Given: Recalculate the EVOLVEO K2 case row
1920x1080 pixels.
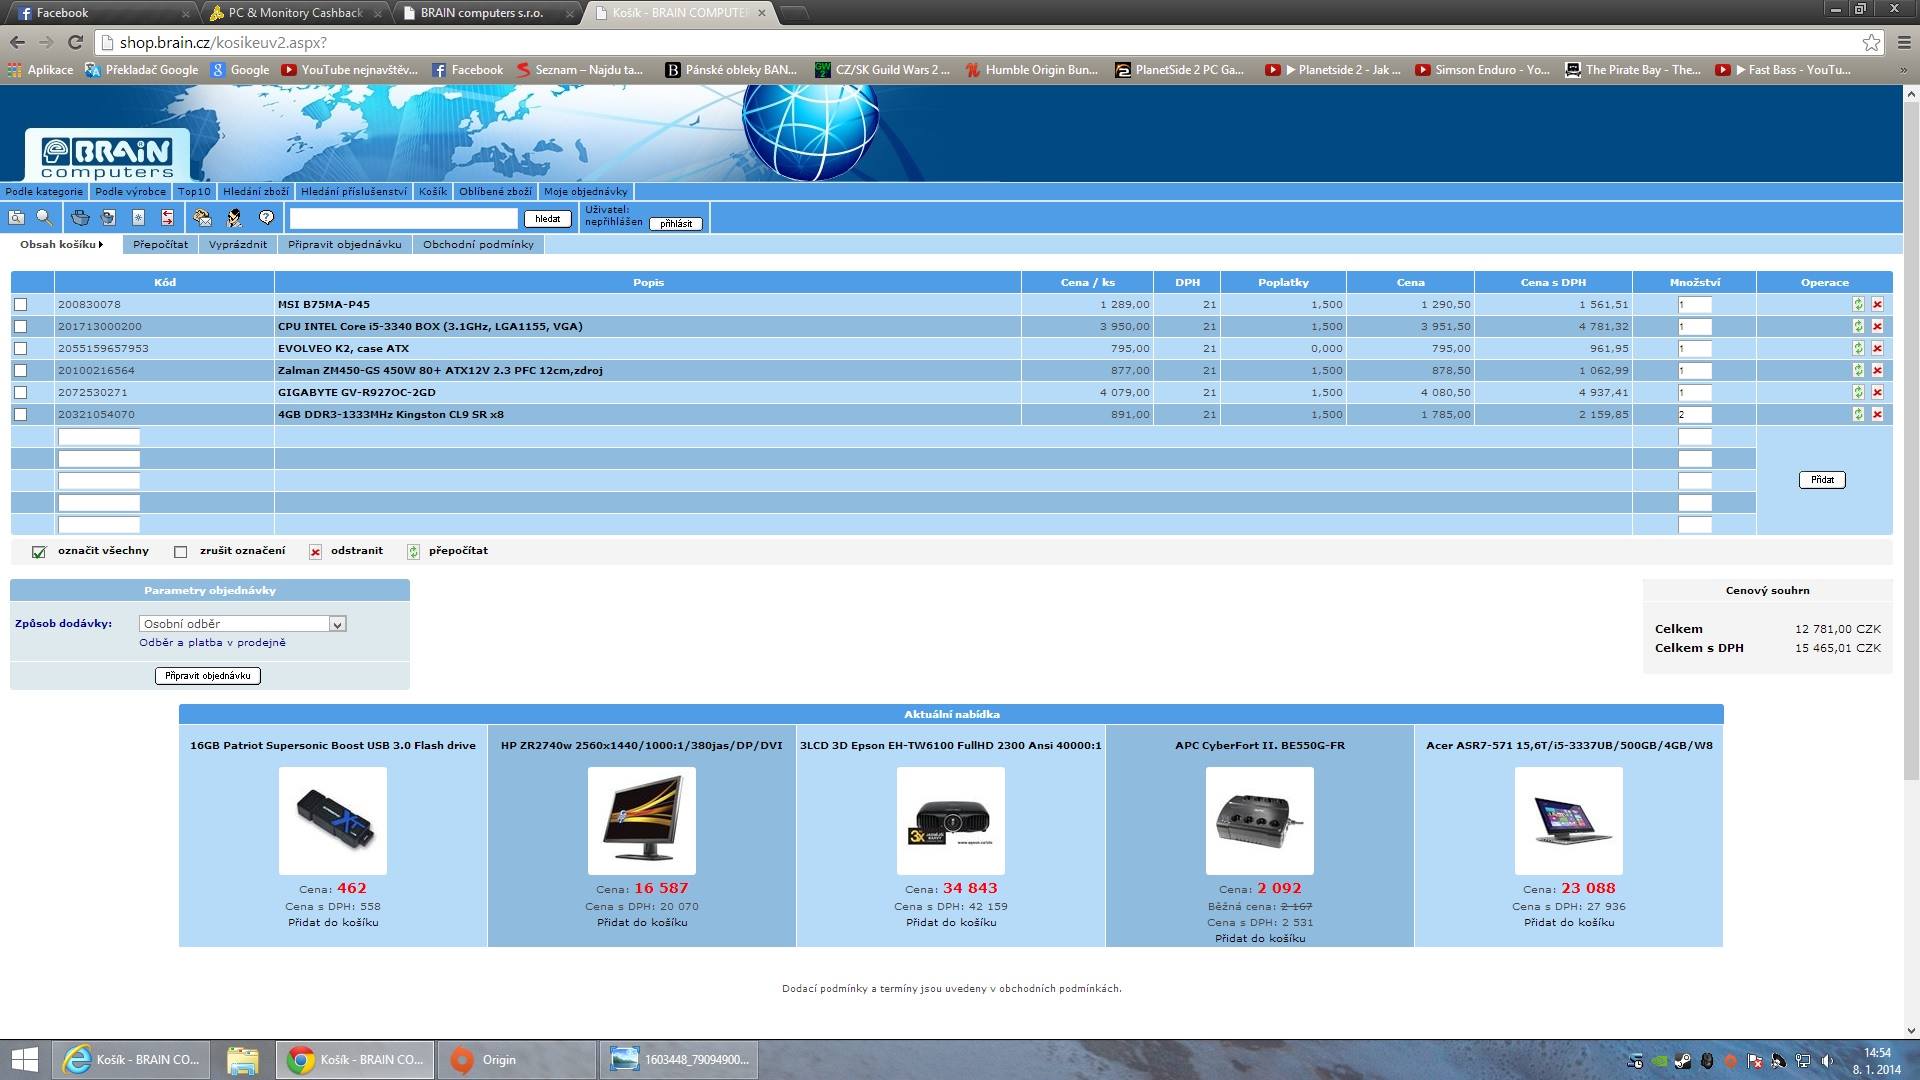Looking at the screenshot, I should pyautogui.click(x=1858, y=349).
